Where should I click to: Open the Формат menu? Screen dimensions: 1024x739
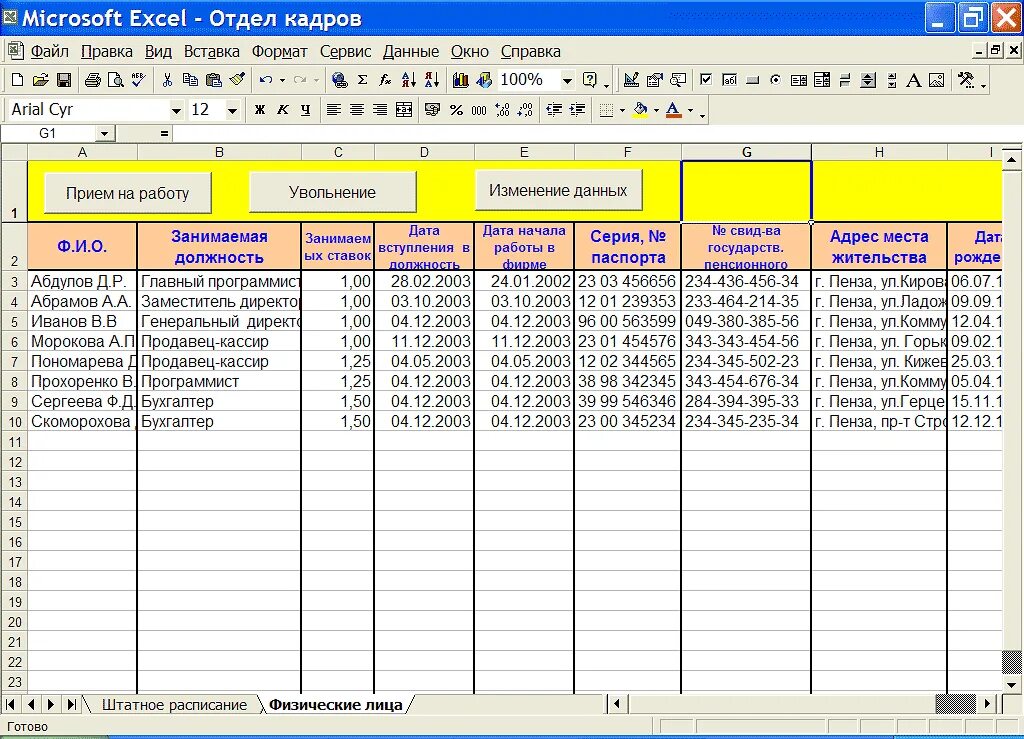pyautogui.click(x=280, y=52)
